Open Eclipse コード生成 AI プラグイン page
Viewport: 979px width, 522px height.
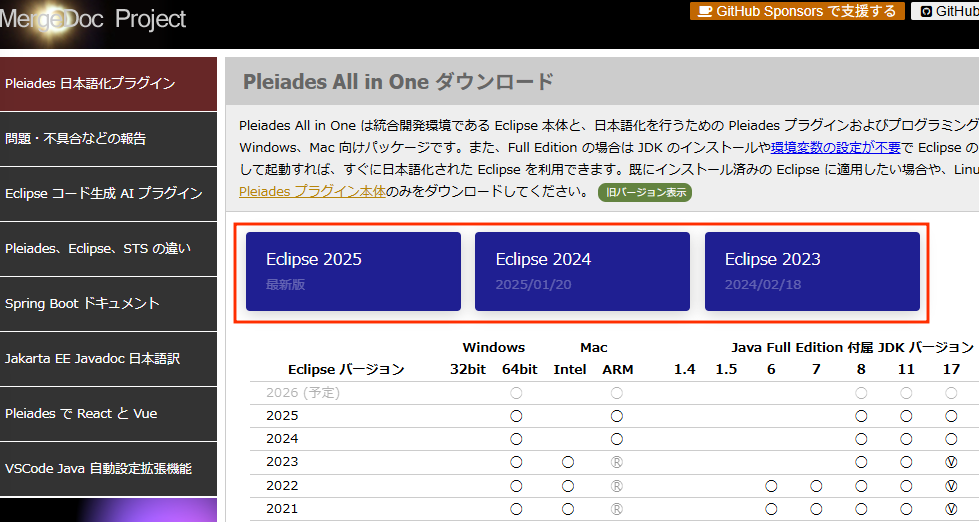coord(108,194)
